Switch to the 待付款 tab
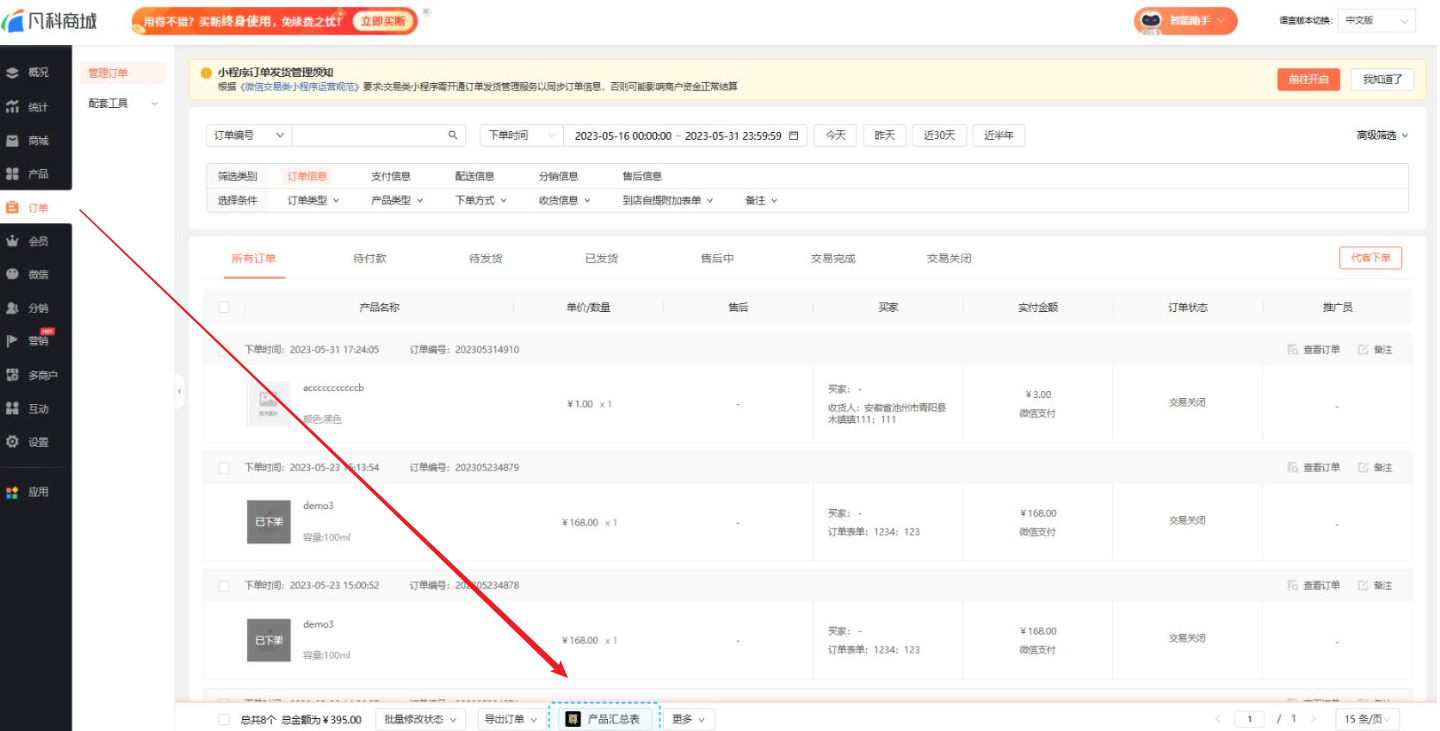1440x731 pixels. click(370, 258)
